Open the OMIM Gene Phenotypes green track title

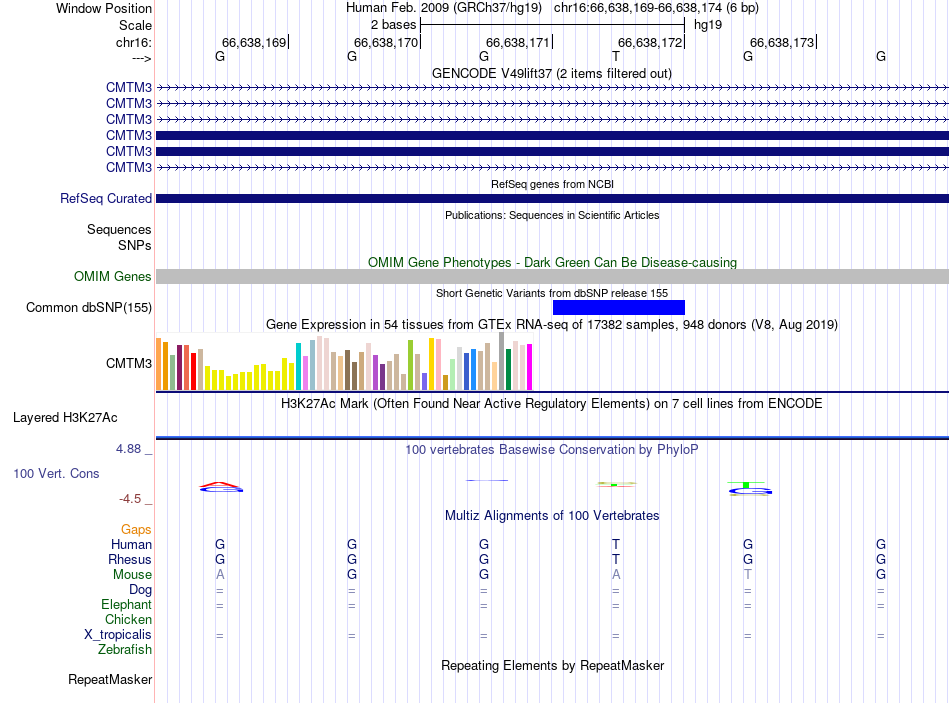(552, 262)
